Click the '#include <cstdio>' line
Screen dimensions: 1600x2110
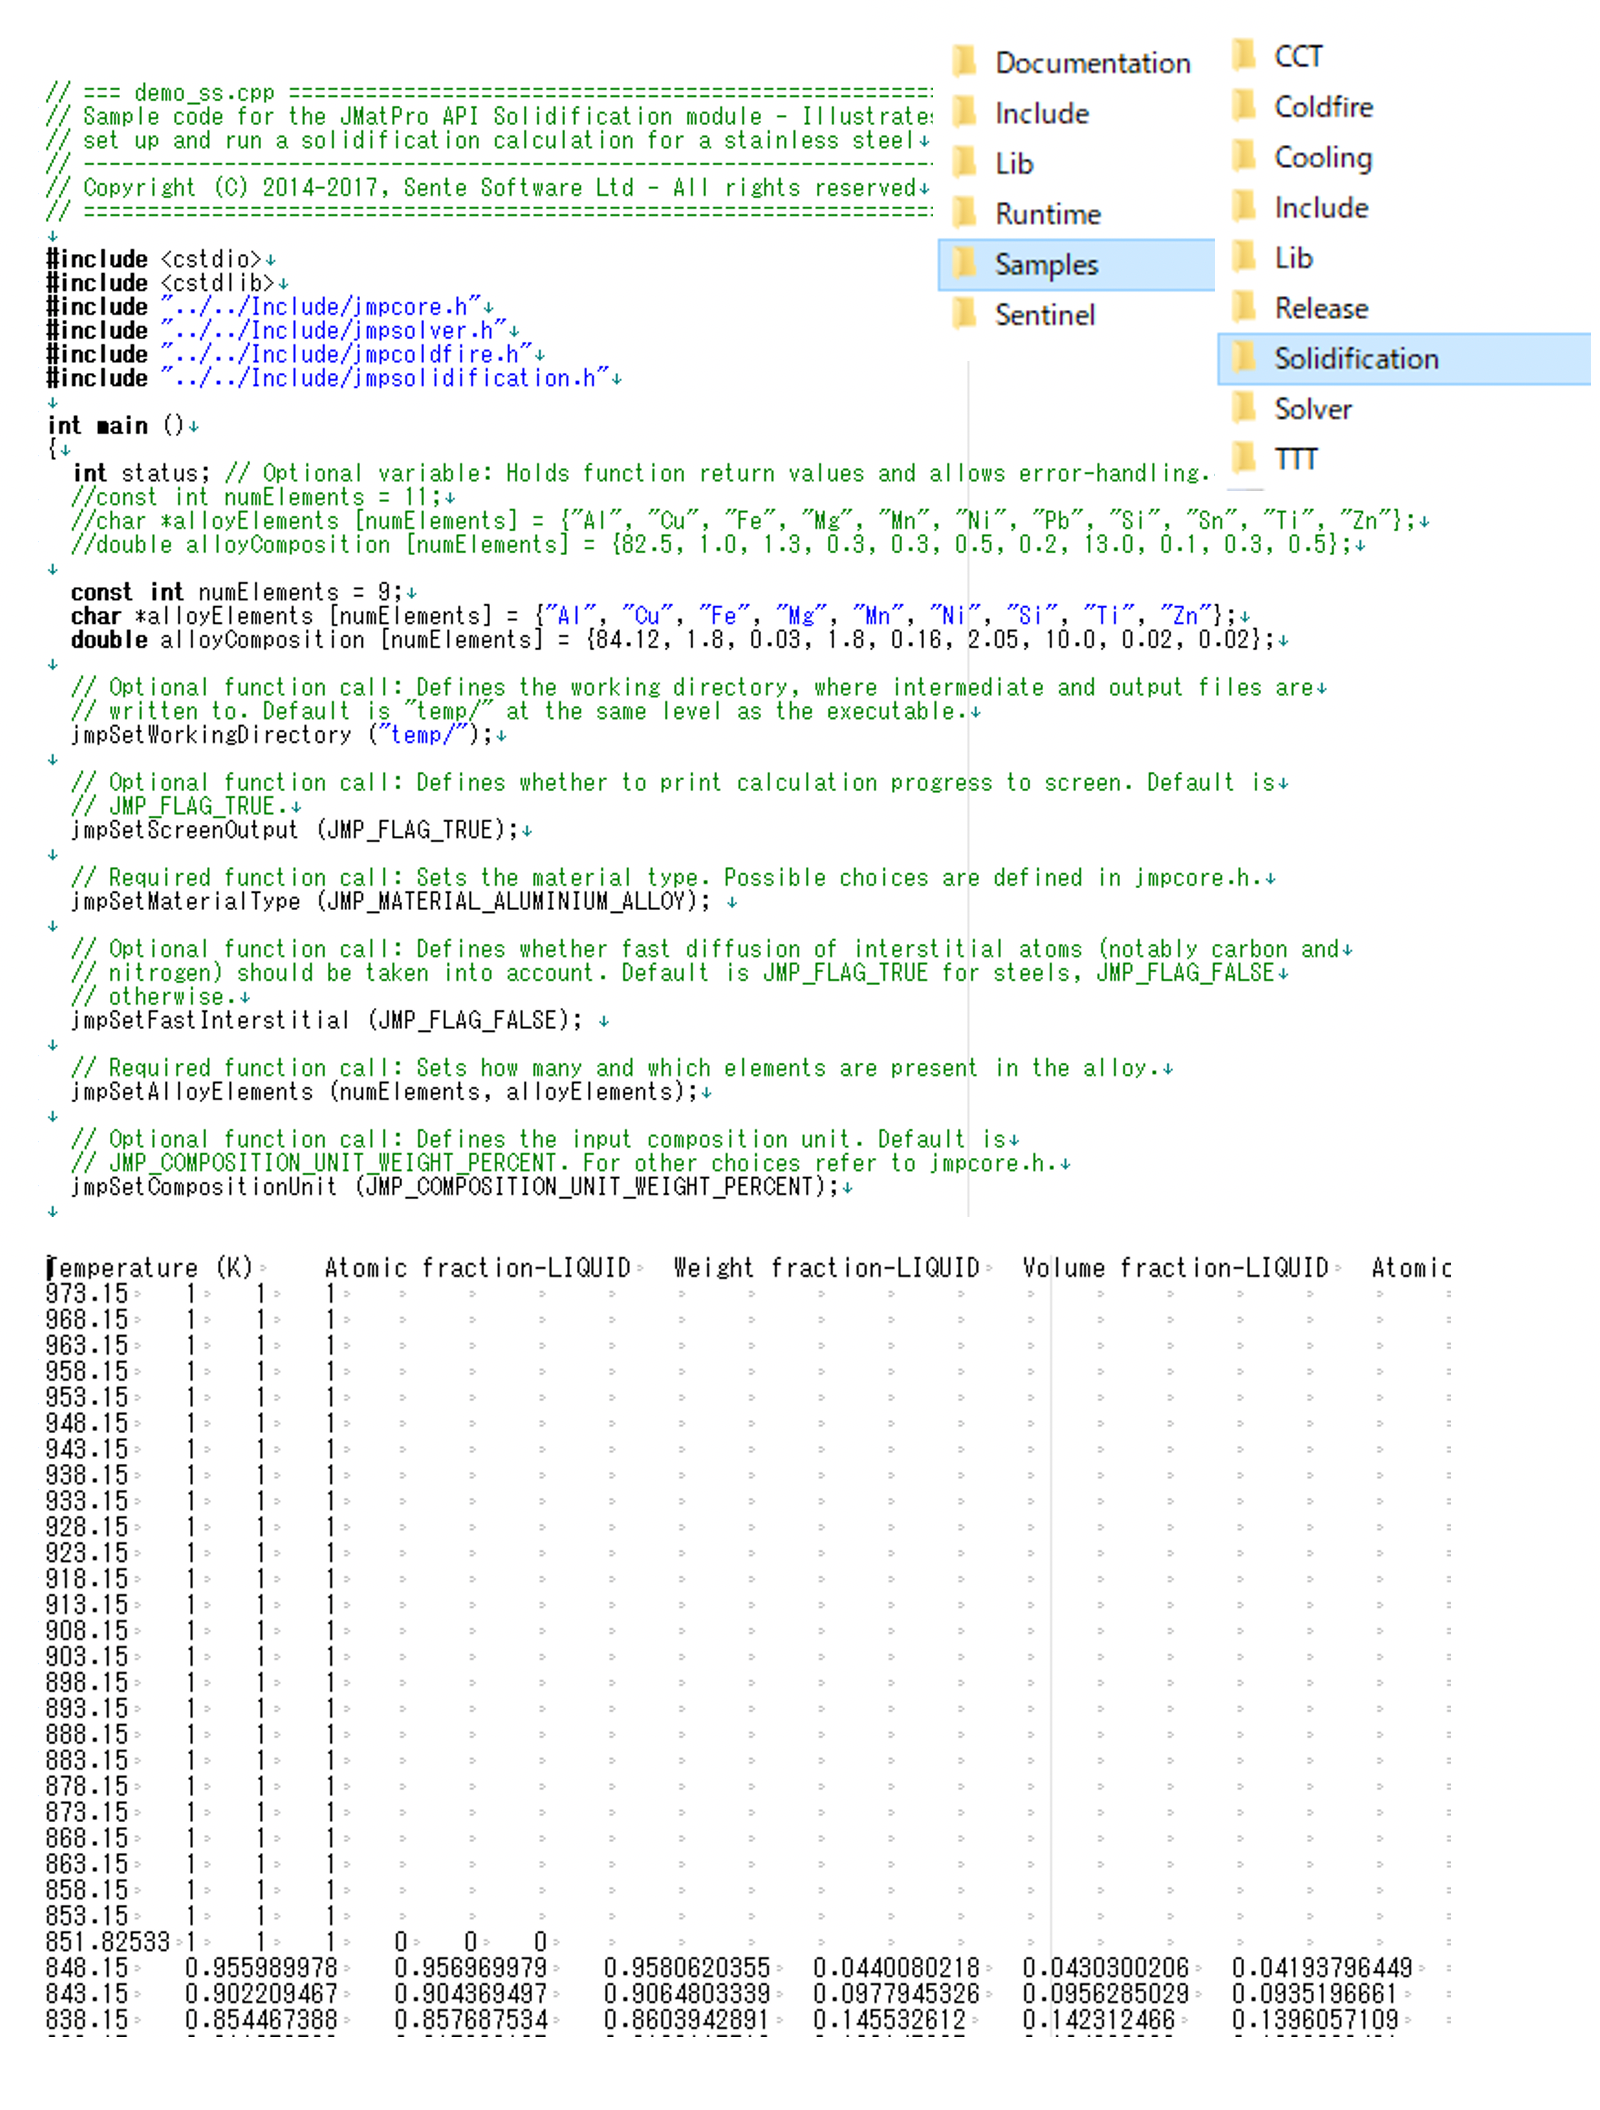pyautogui.click(x=155, y=260)
